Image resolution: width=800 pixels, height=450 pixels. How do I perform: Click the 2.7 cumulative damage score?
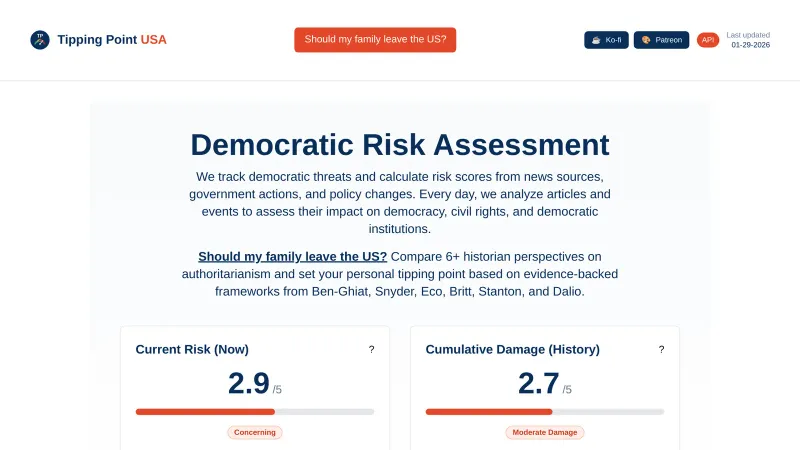(x=539, y=383)
